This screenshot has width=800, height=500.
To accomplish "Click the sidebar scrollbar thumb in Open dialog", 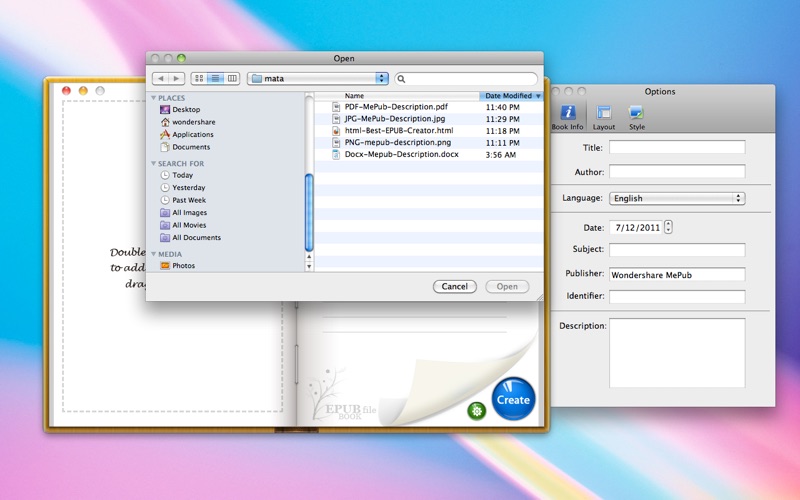I will (309, 212).
